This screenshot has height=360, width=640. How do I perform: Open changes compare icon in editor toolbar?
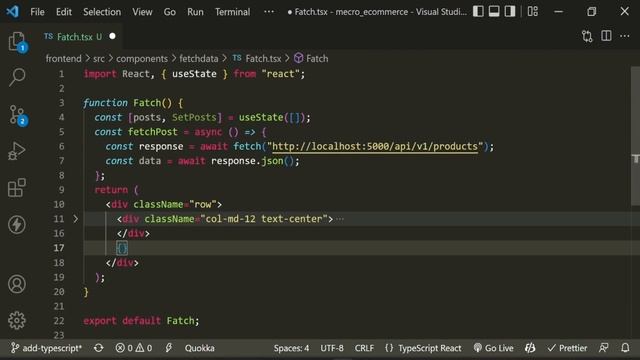587,36
